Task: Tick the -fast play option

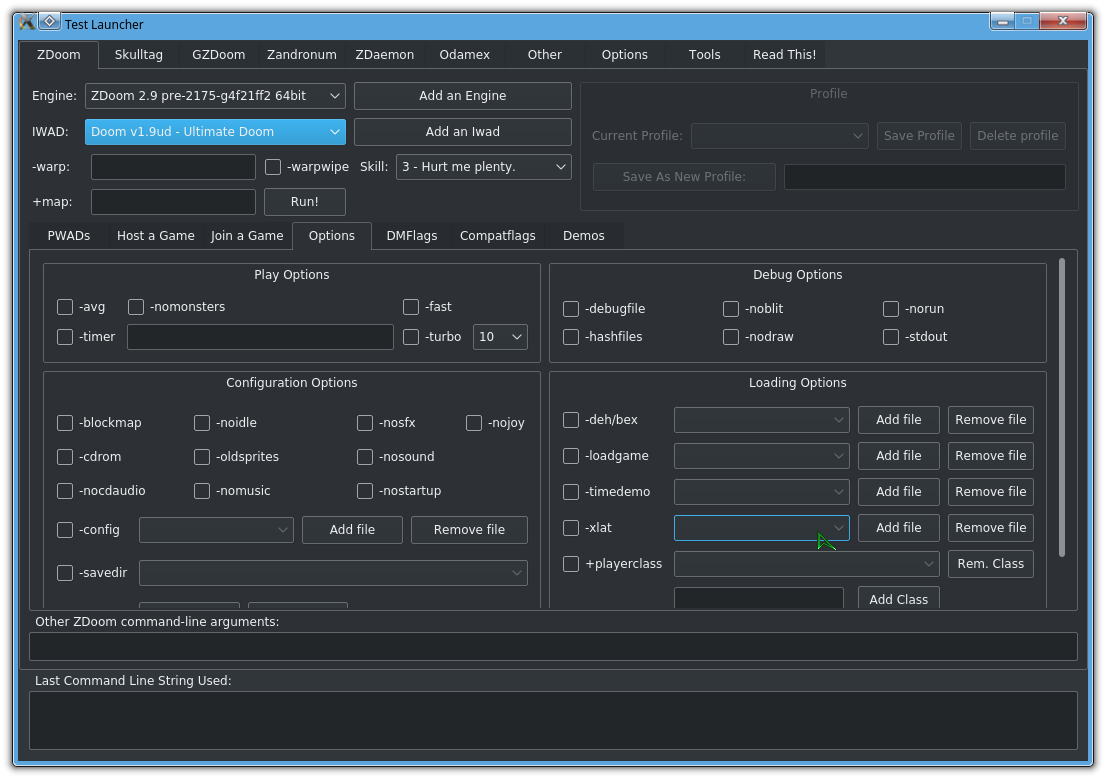Action: coord(411,307)
